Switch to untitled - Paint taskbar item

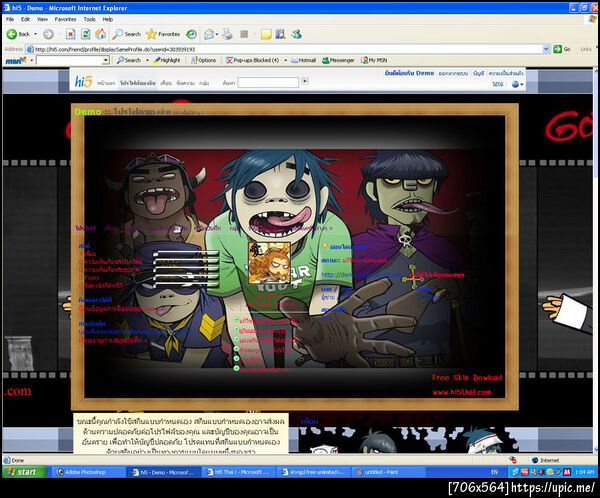click(387, 472)
